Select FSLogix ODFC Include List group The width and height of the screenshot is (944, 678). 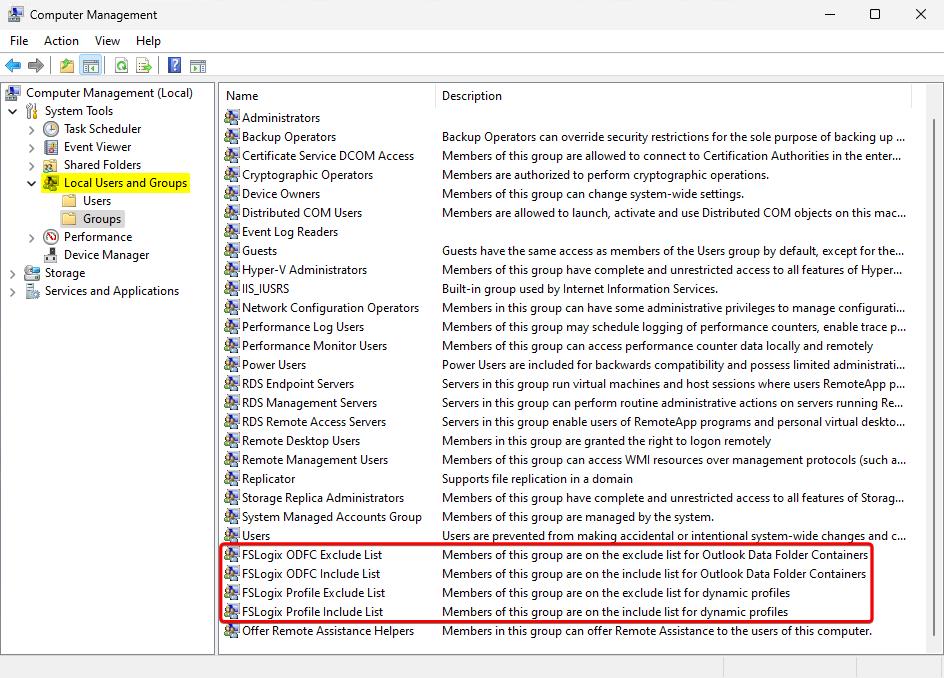pyautogui.click(x=311, y=574)
